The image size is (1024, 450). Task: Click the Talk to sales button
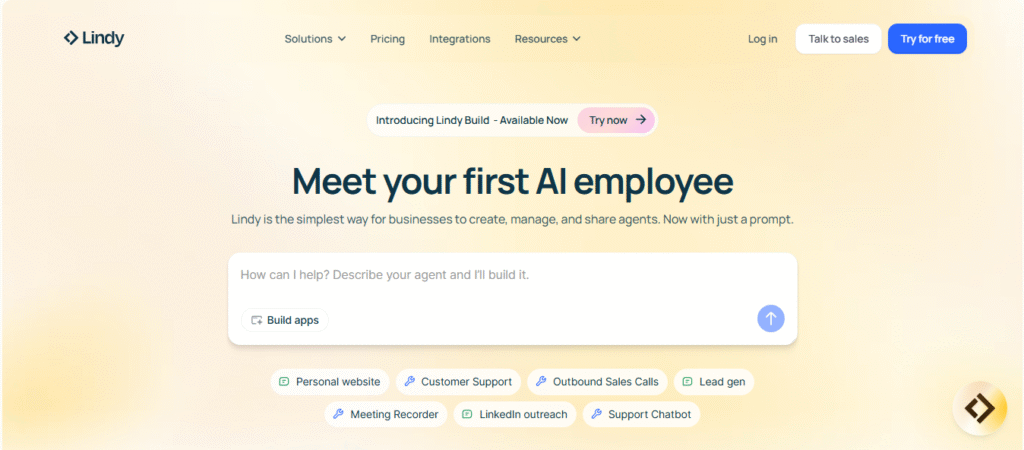838,39
